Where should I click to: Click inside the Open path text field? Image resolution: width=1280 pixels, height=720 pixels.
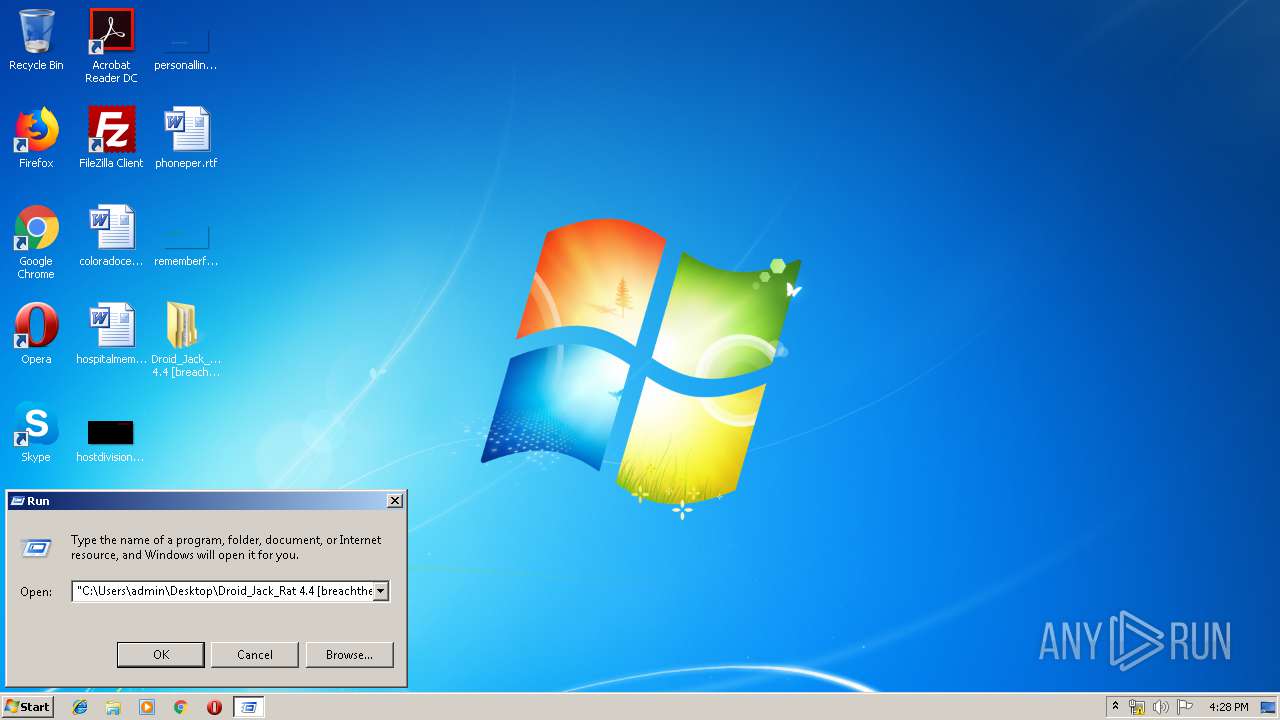[x=223, y=591]
